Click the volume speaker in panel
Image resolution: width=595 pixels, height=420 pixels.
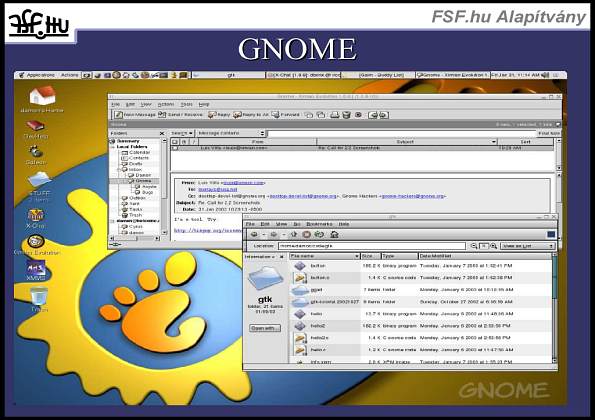(545, 75)
